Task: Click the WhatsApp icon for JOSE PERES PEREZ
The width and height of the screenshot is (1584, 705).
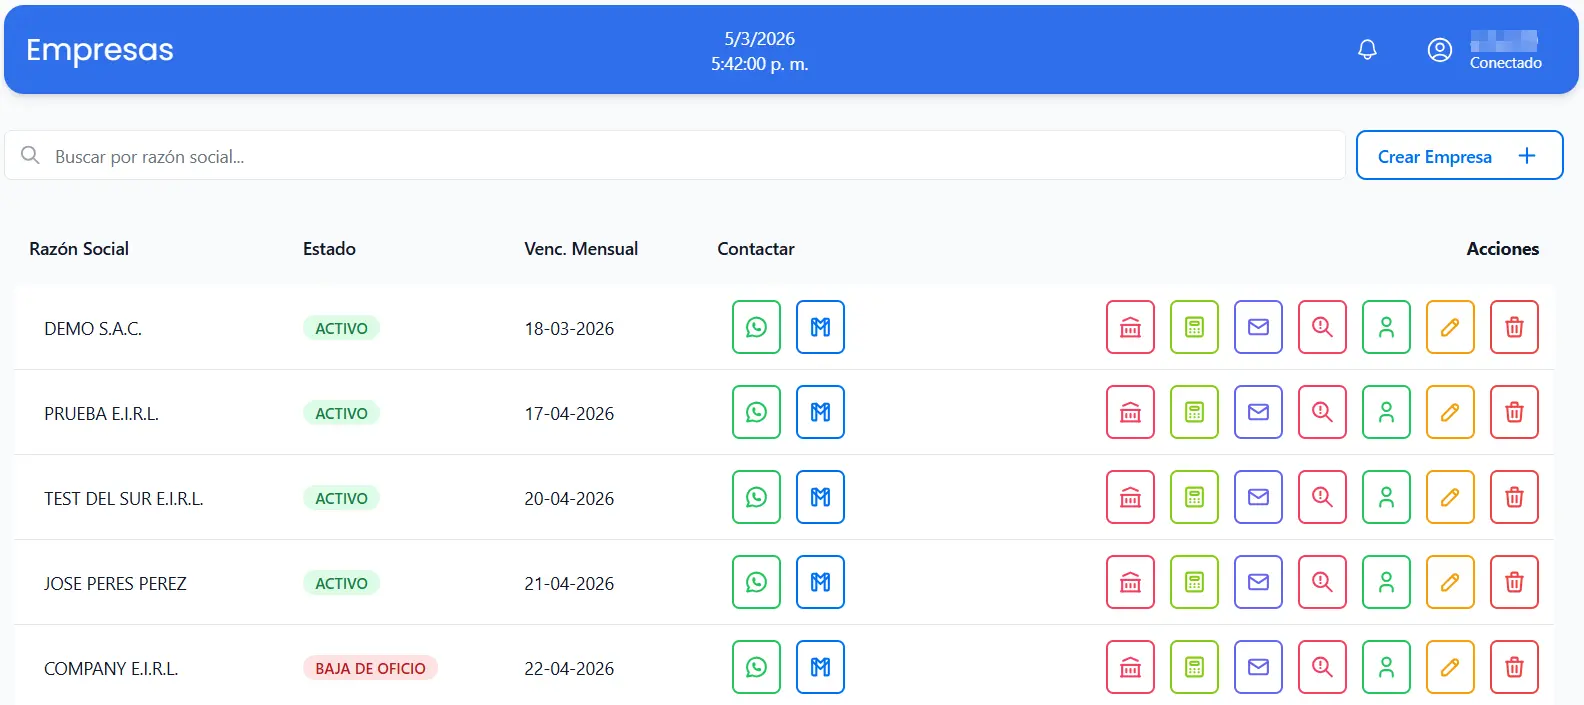Action: point(756,582)
